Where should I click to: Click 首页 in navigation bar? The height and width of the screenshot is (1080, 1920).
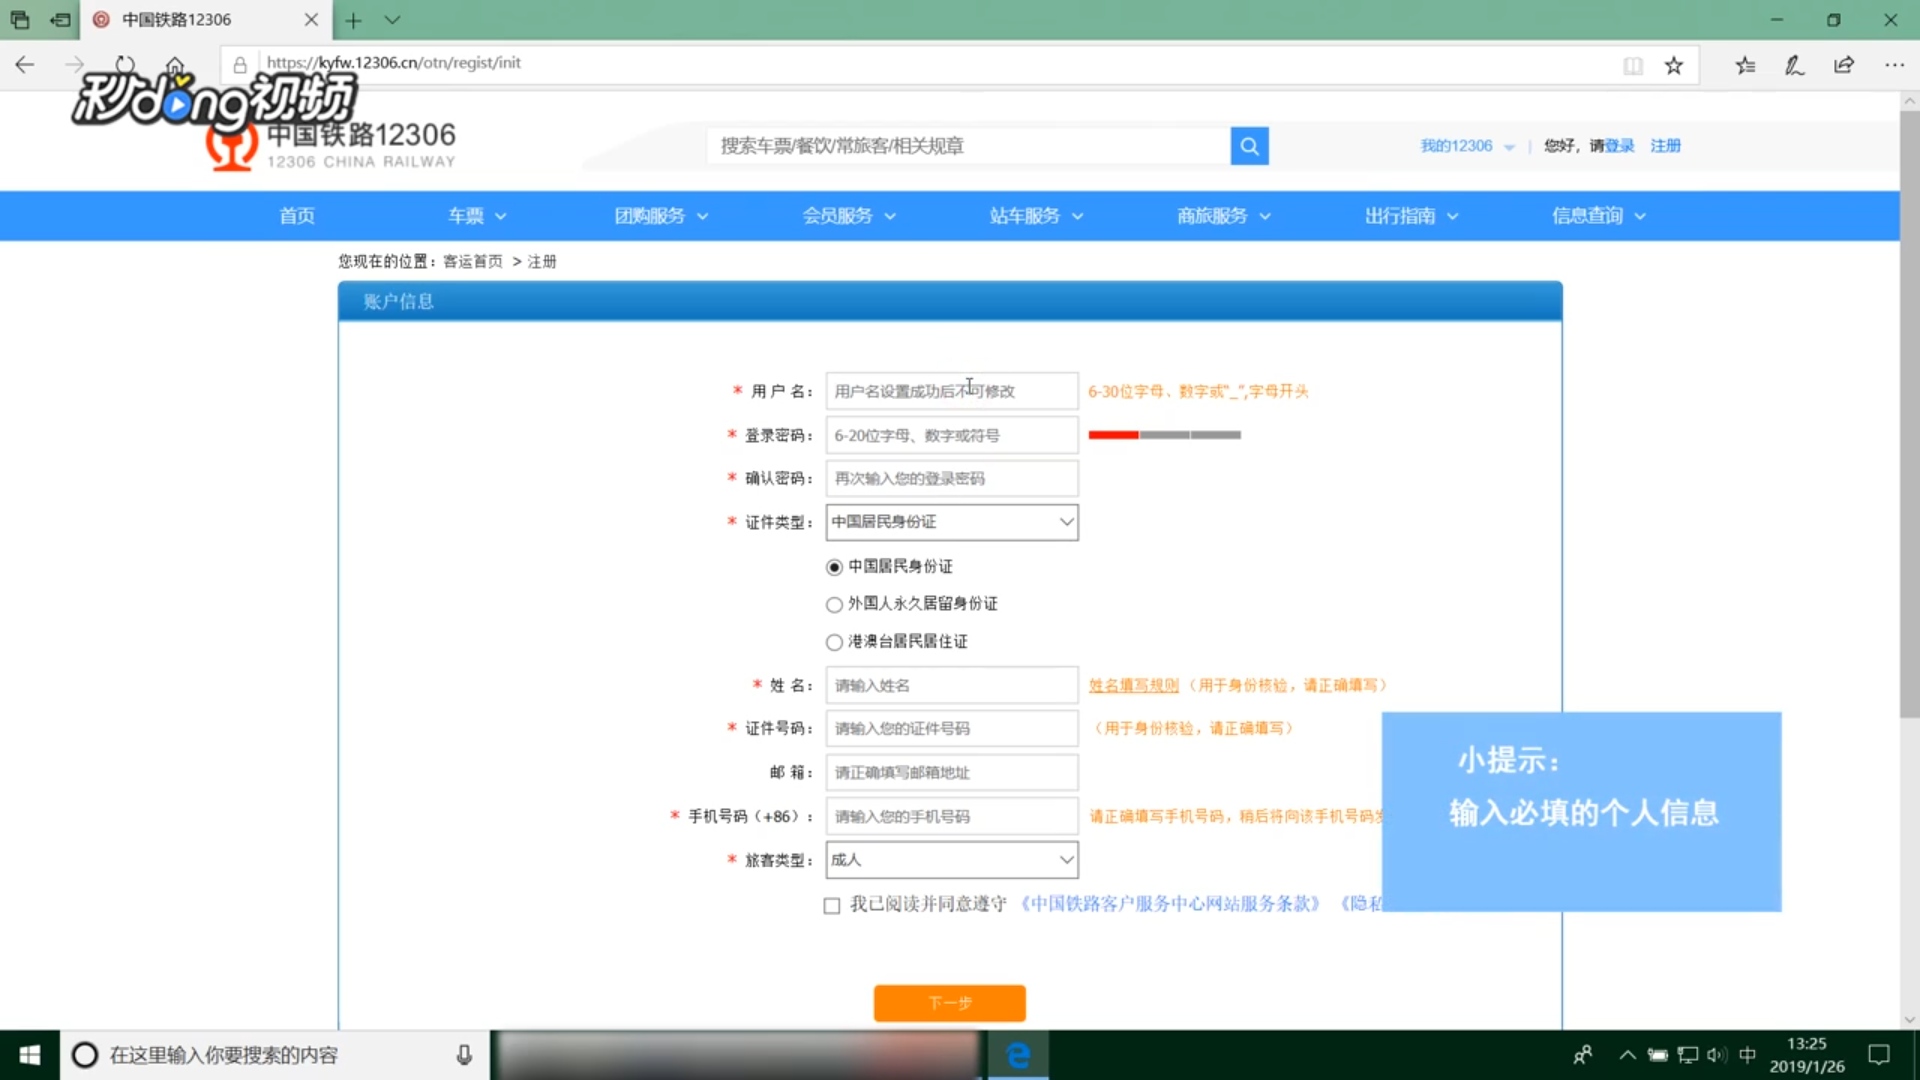pyautogui.click(x=296, y=216)
